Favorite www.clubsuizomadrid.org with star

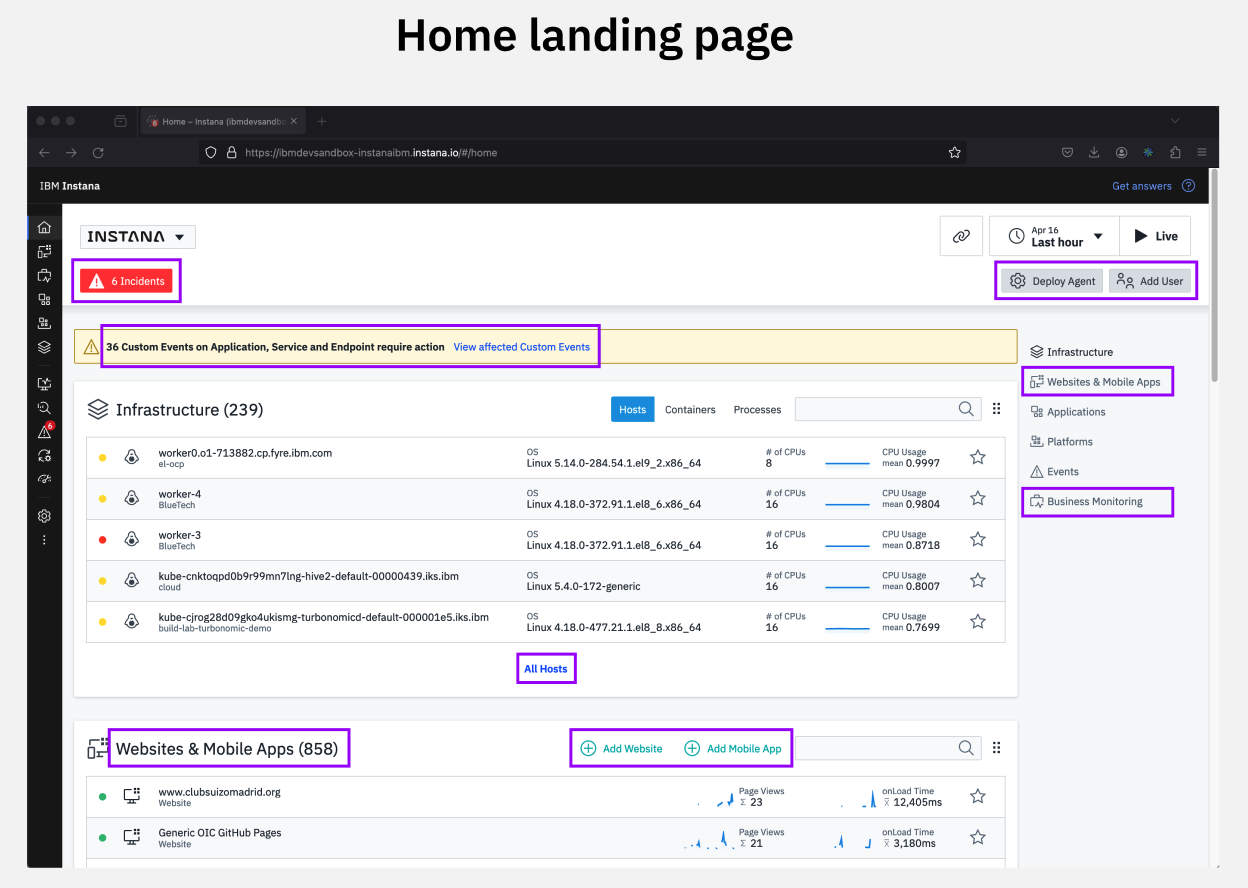[x=978, y=796]
